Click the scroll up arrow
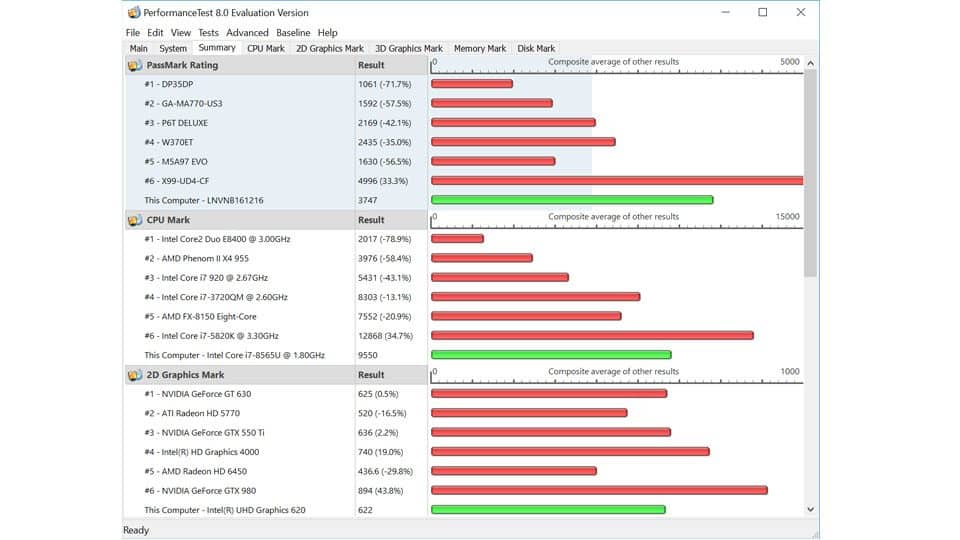The height and width of the screenshot is (540, 960). [811, 63]
